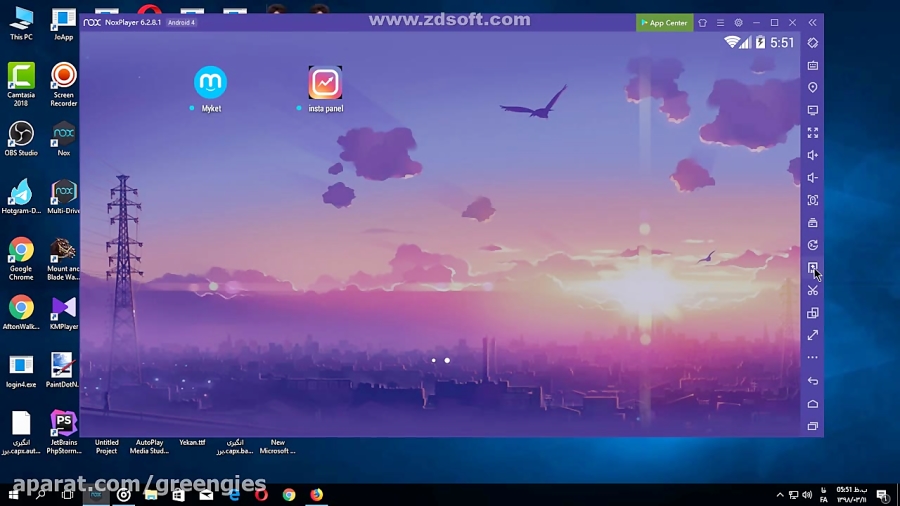Show more tools three-dots sidebar icon
This screenshot has height=506, width=900.
tap(813, 357)
